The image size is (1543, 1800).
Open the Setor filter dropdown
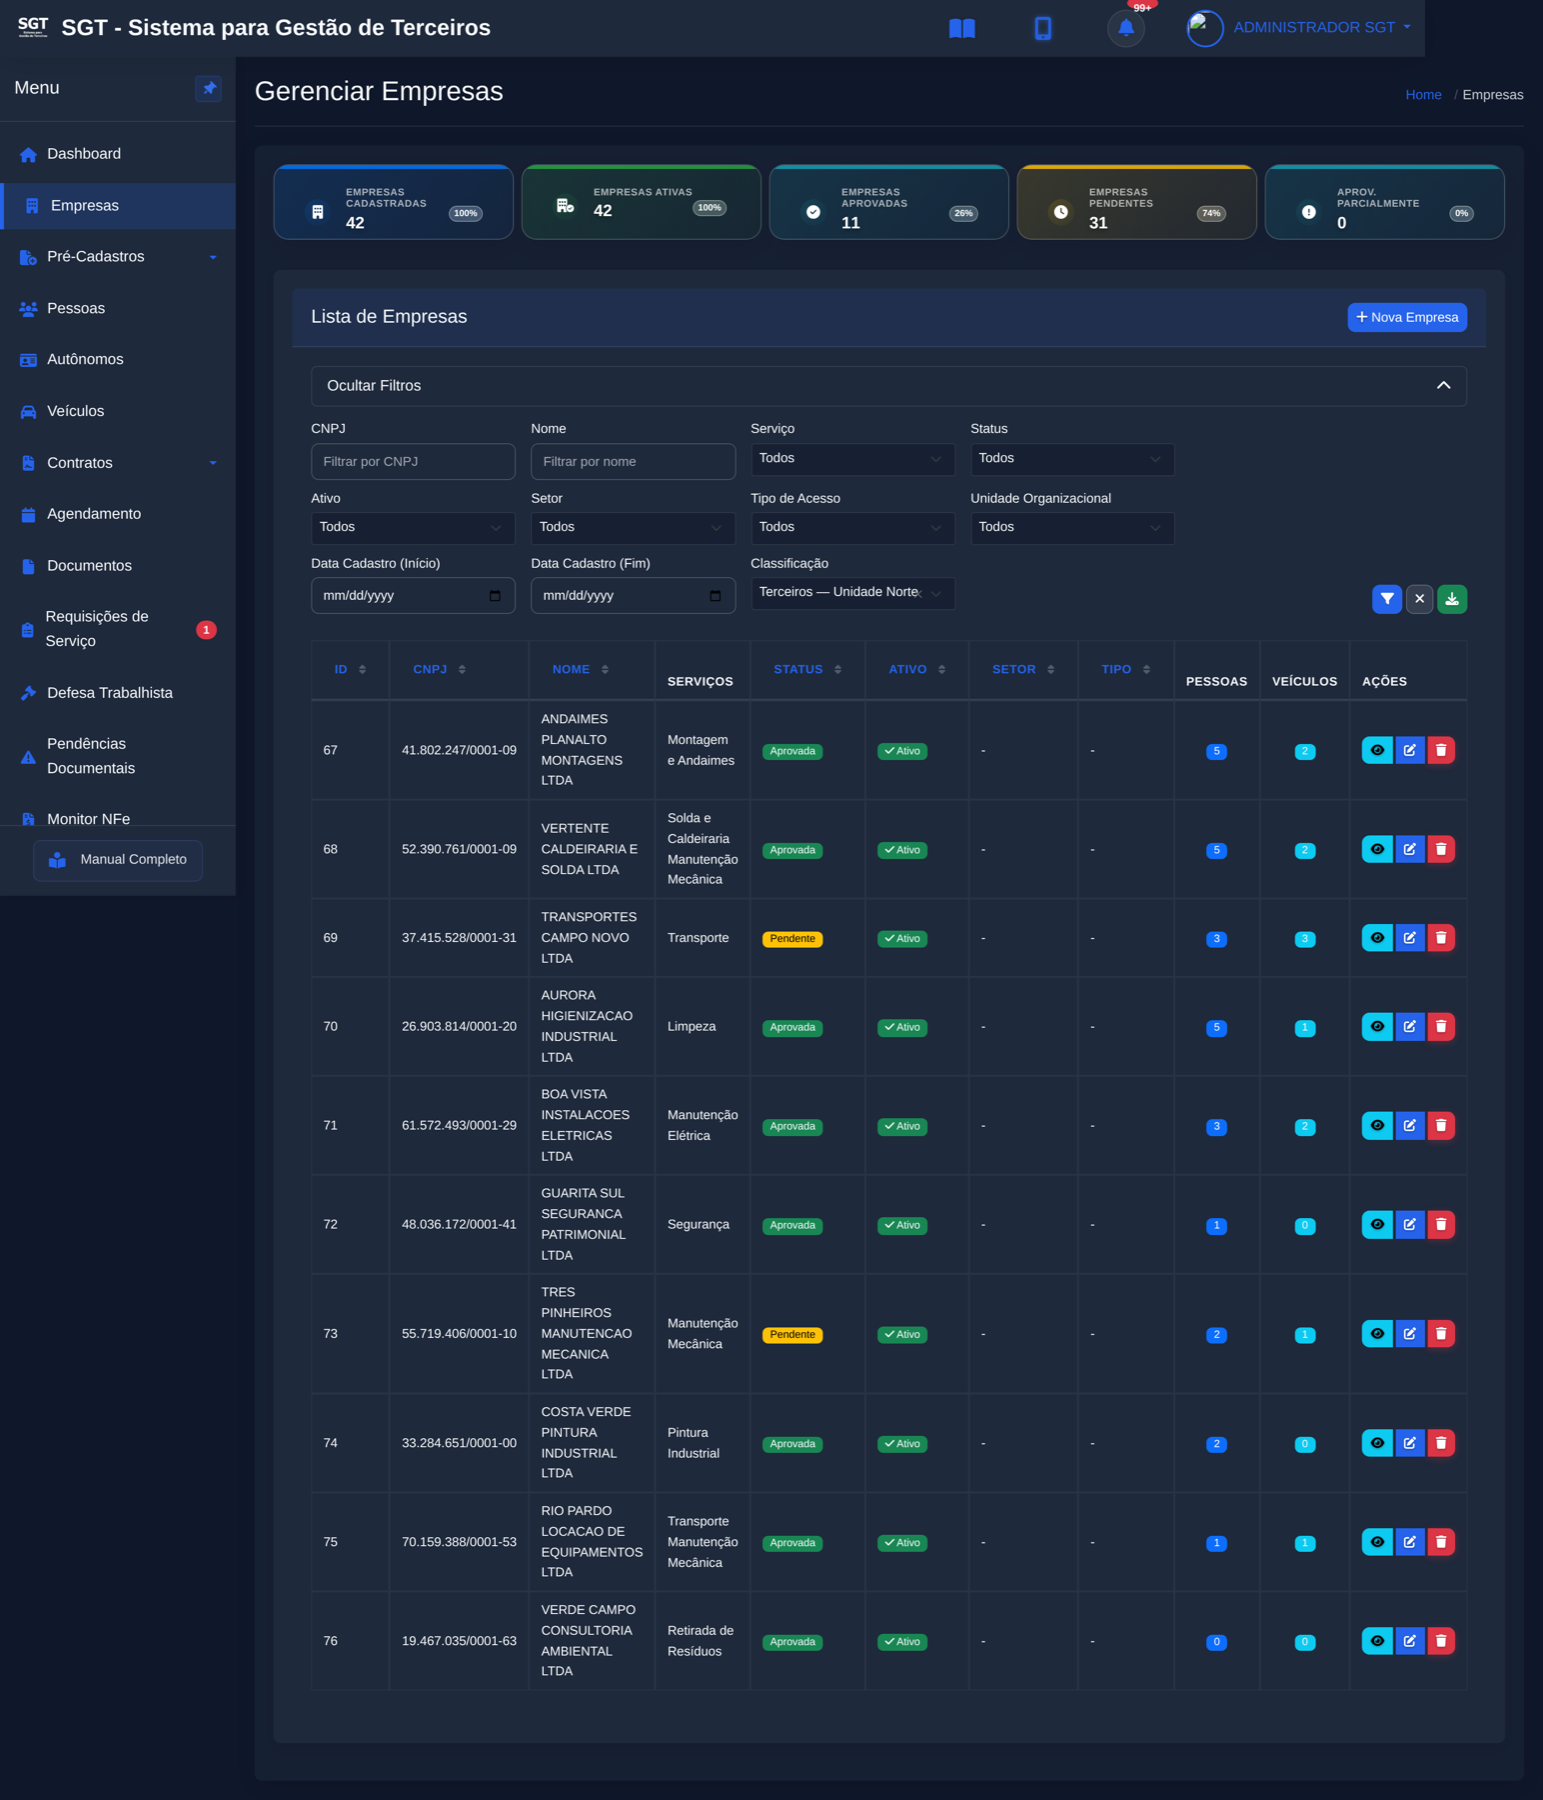click(x=633, y=528)
